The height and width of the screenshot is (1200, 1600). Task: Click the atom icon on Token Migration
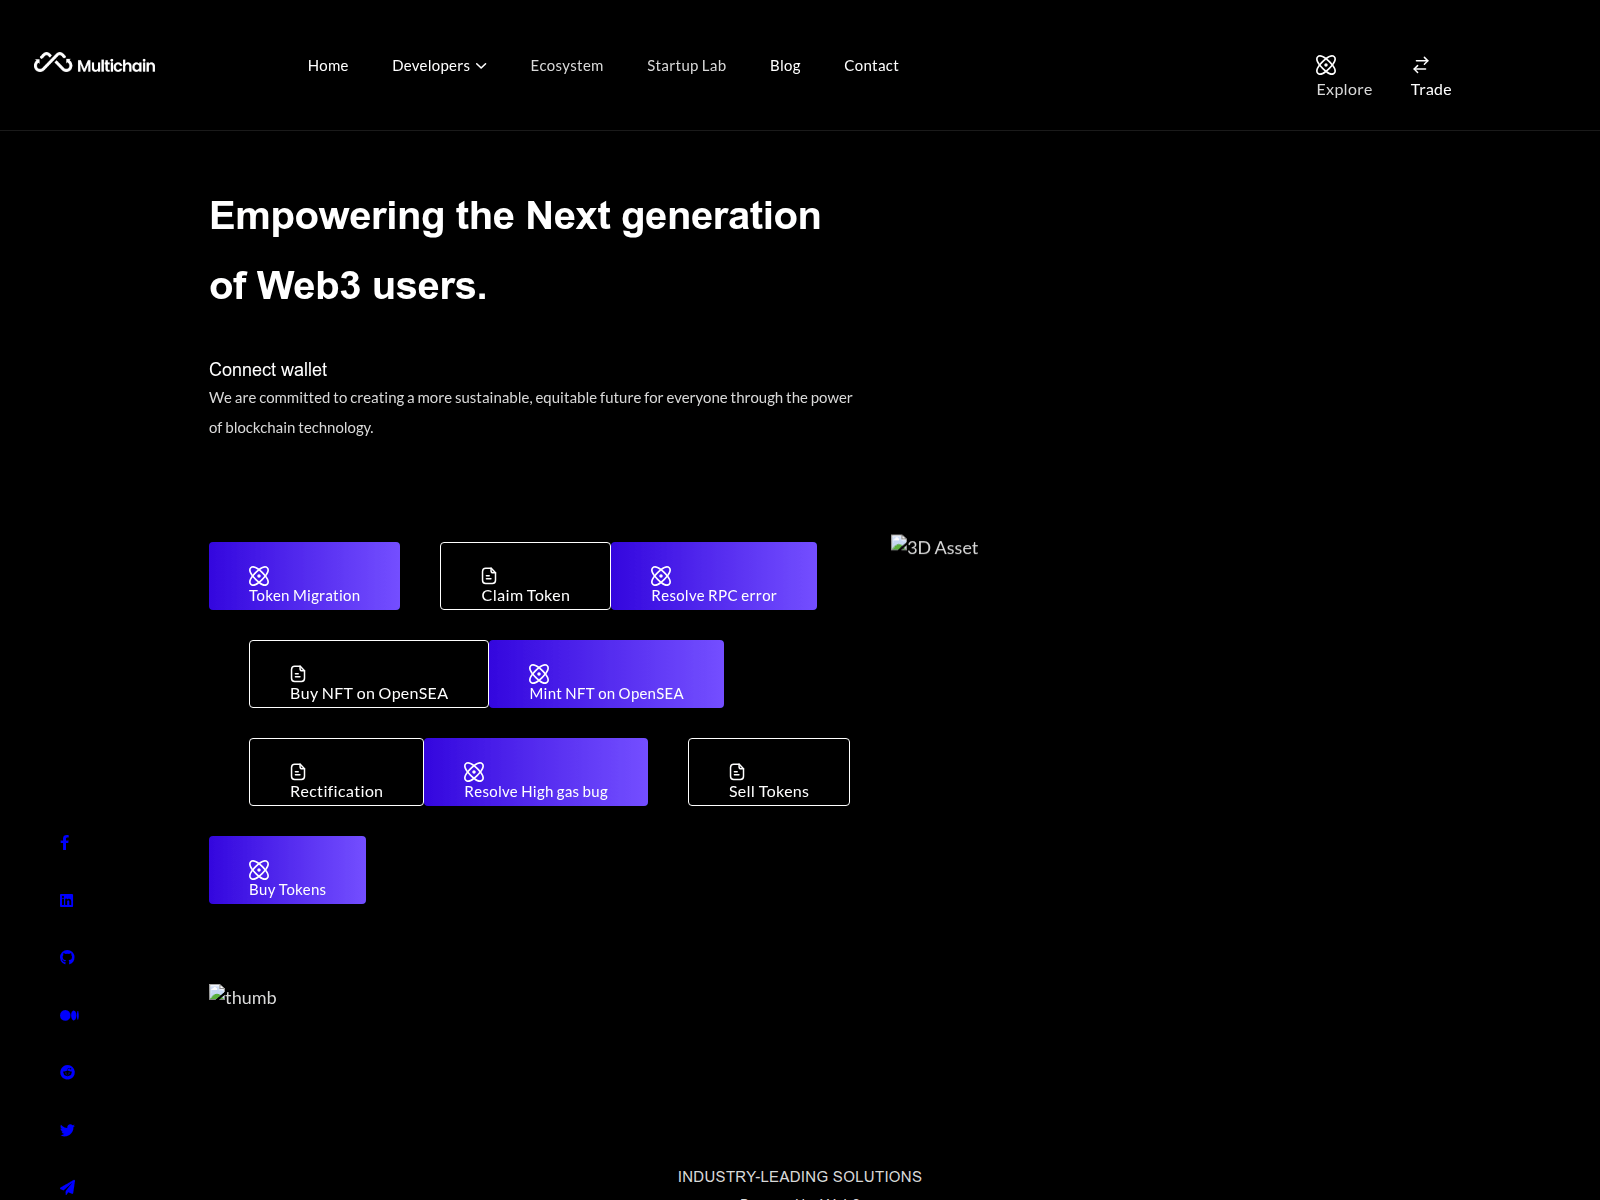259,576
